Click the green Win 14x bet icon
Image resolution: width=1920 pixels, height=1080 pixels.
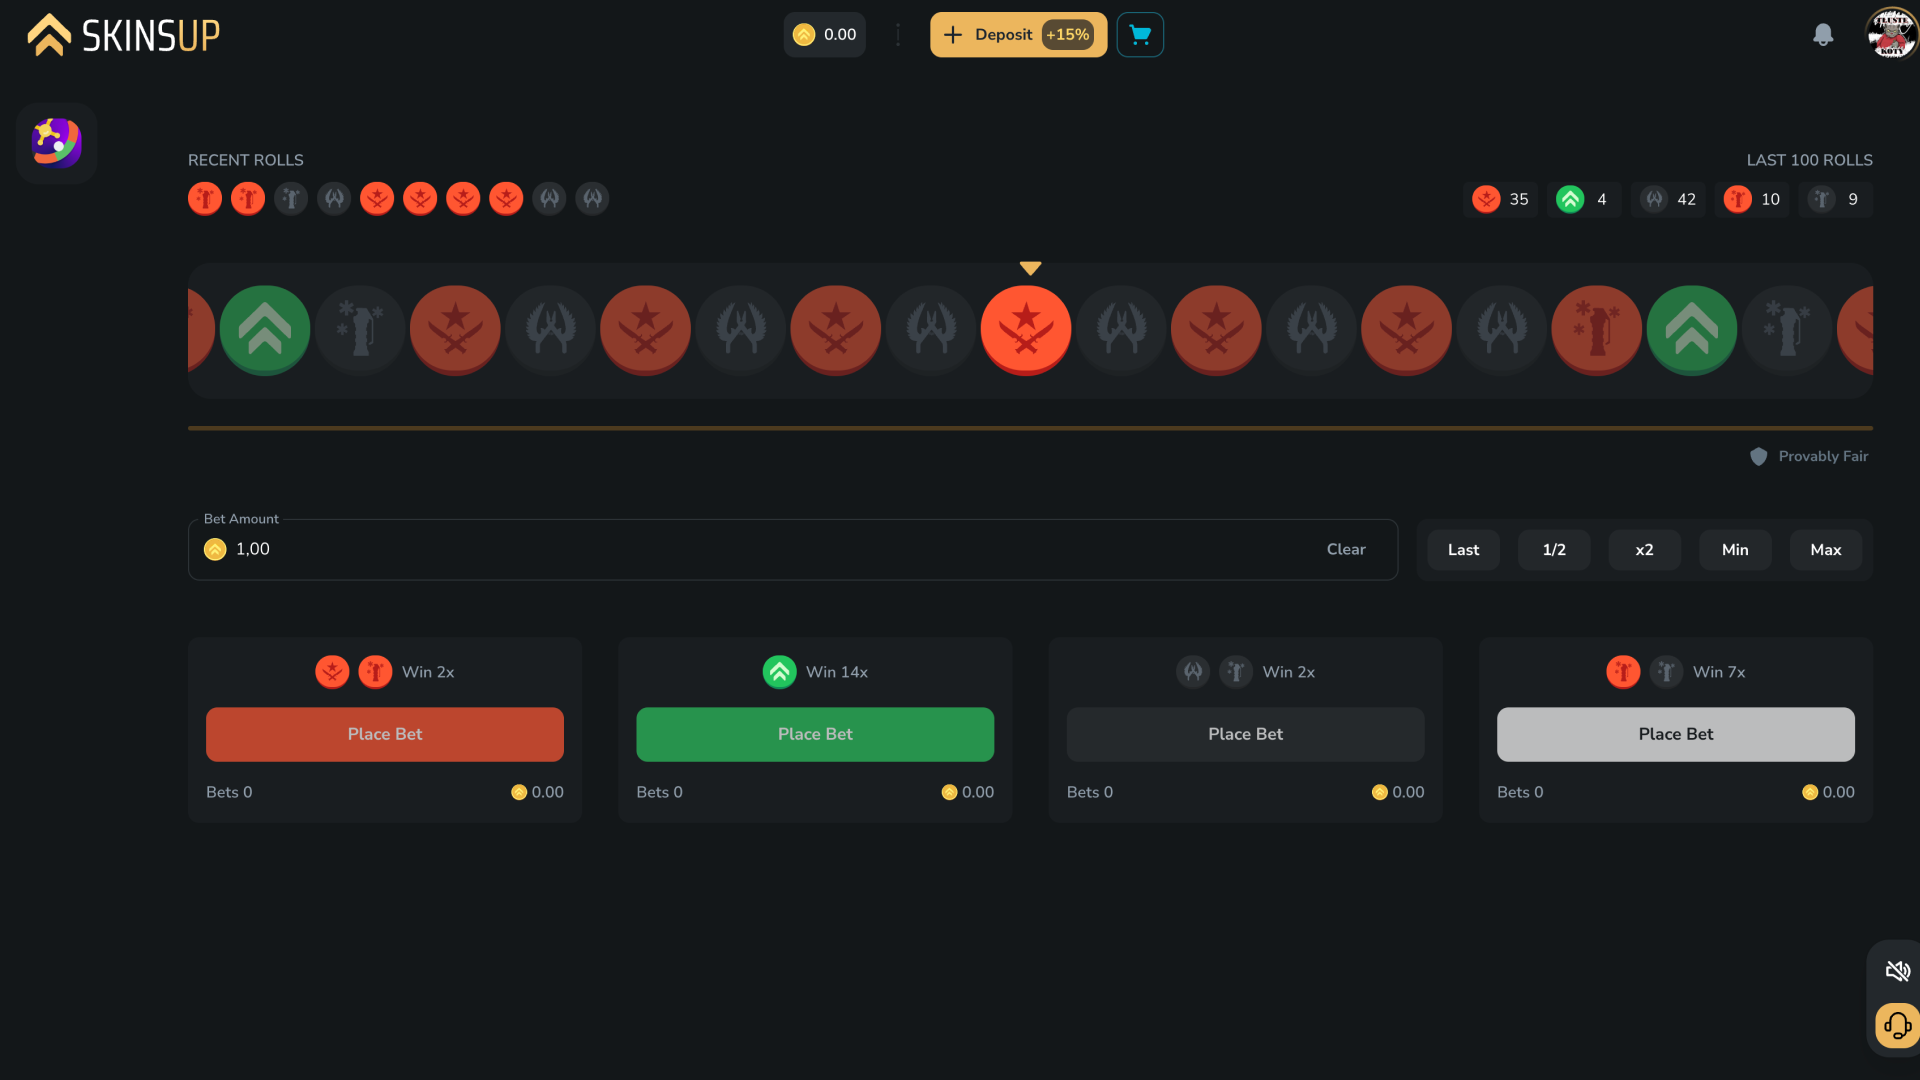(778, 671)
